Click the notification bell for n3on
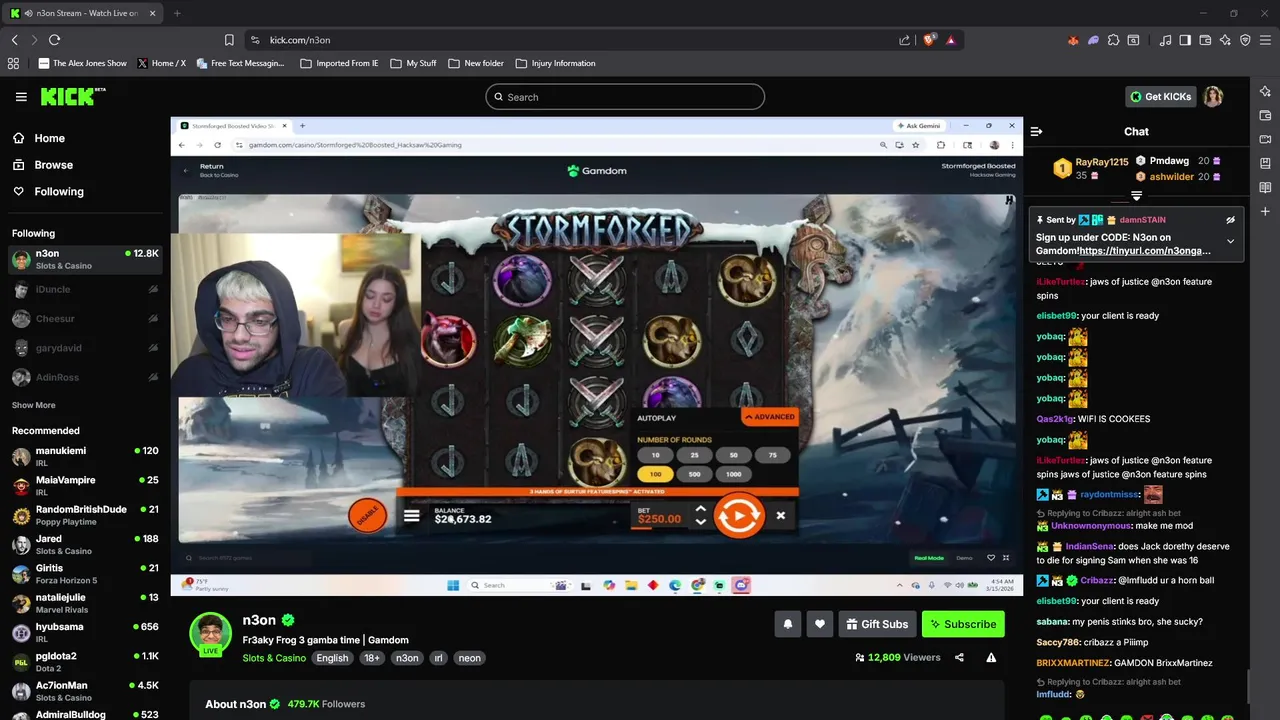Viewport: 1280px width, 720px height. (x=788, y=624)
